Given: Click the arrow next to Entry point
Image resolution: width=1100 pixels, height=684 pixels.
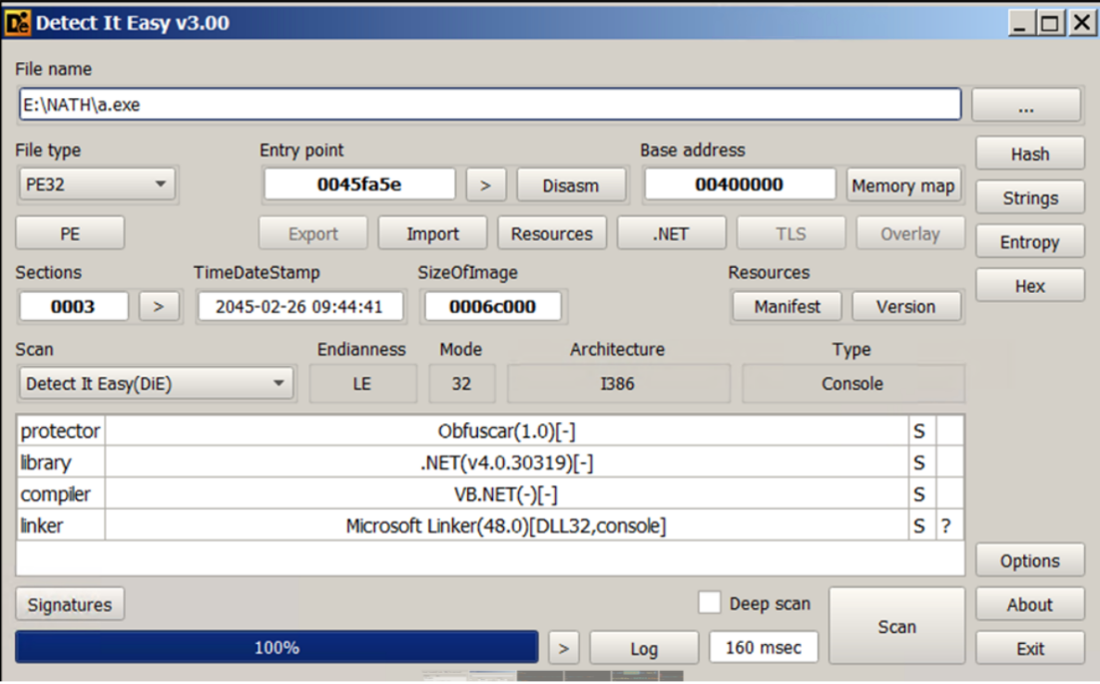Looking at the screenshot, I should [x=486, y=185].
